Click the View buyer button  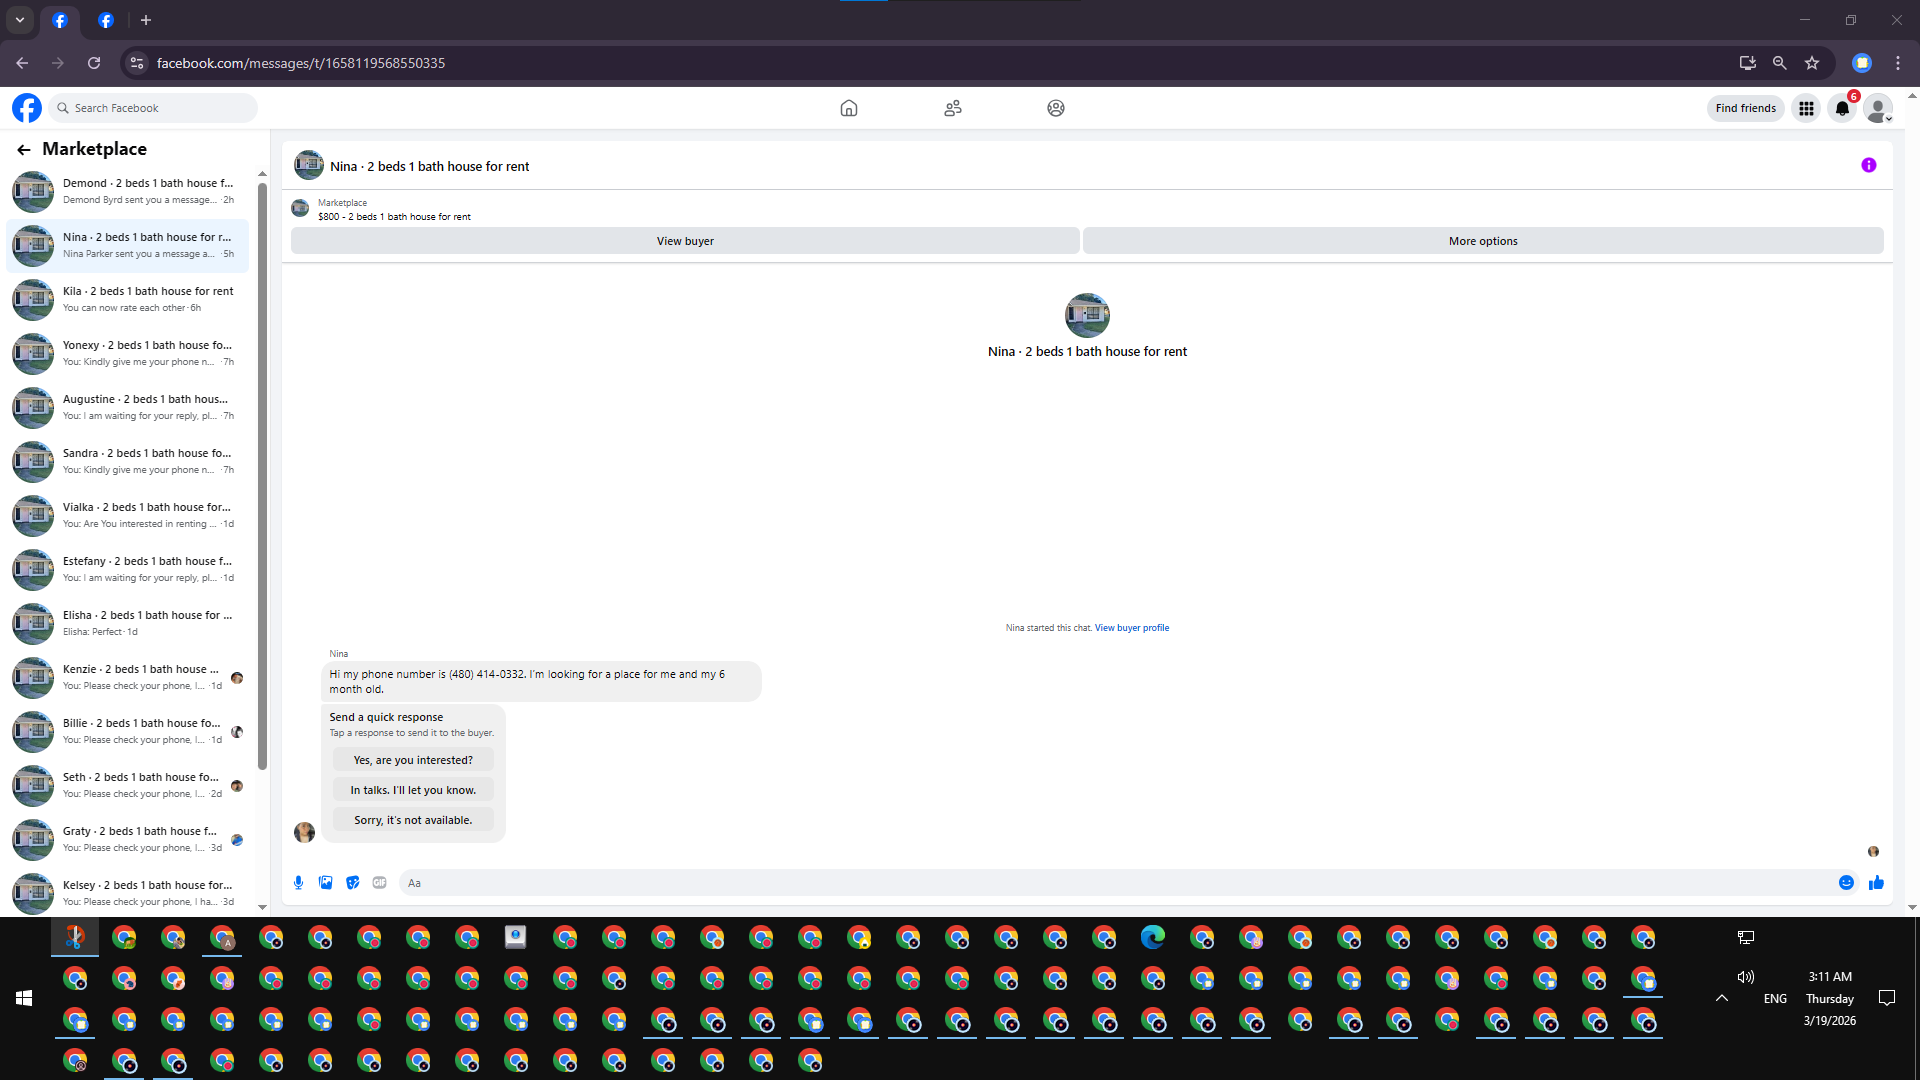[685, 241]
